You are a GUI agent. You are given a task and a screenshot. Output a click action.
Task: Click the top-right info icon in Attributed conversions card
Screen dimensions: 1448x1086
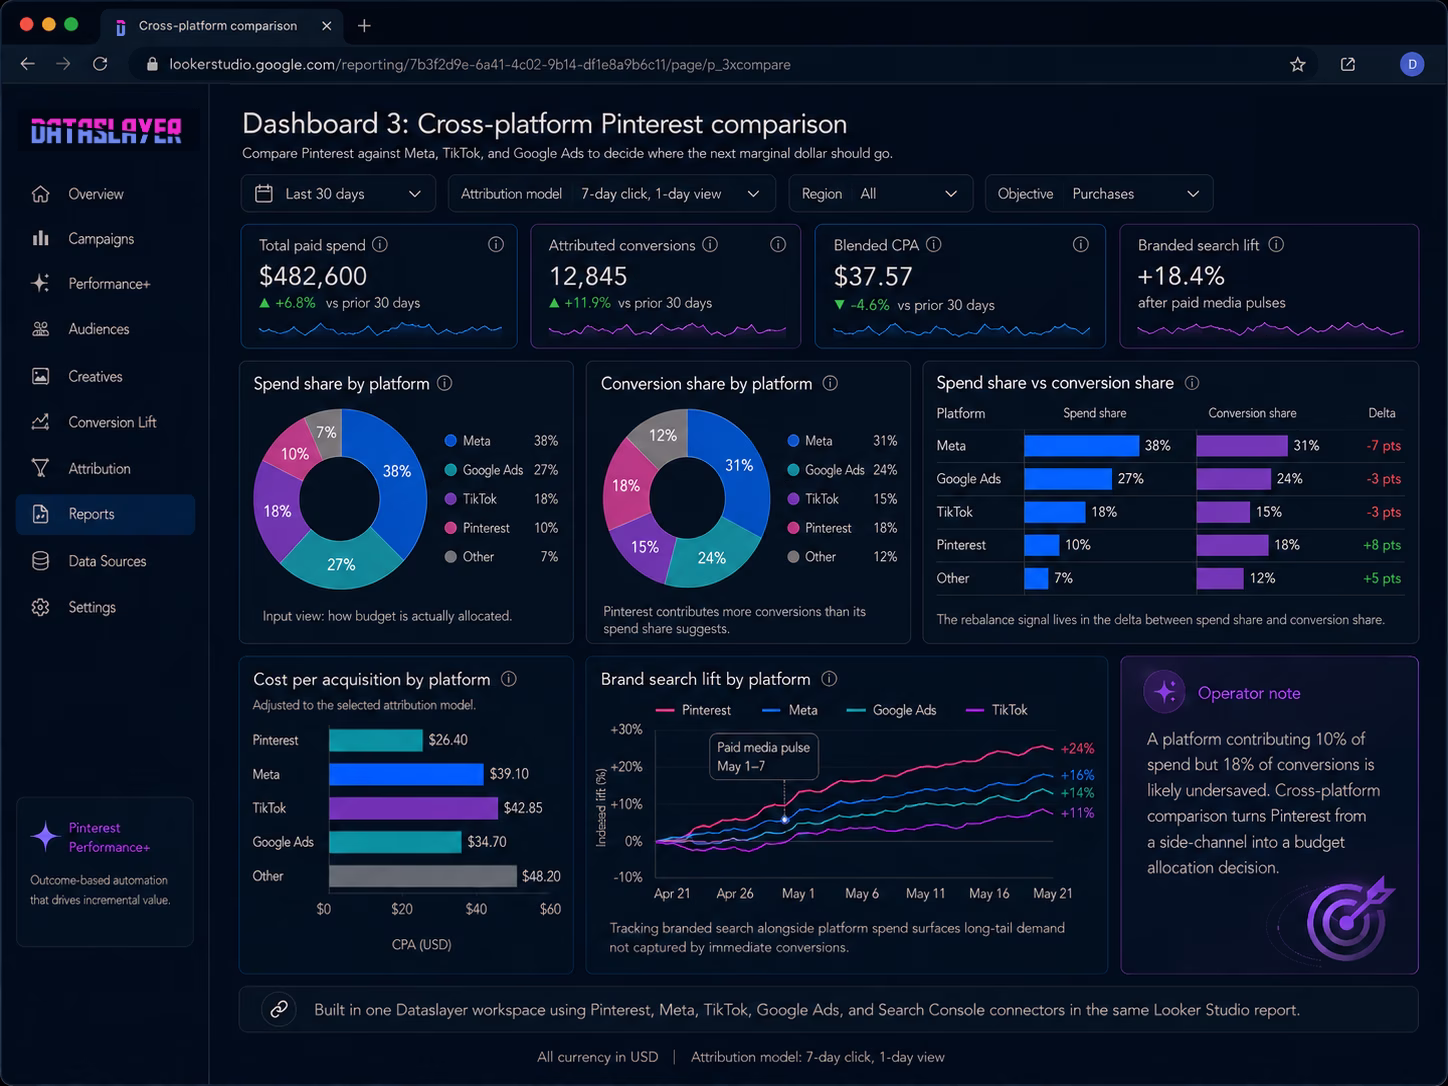click(778, 245)
